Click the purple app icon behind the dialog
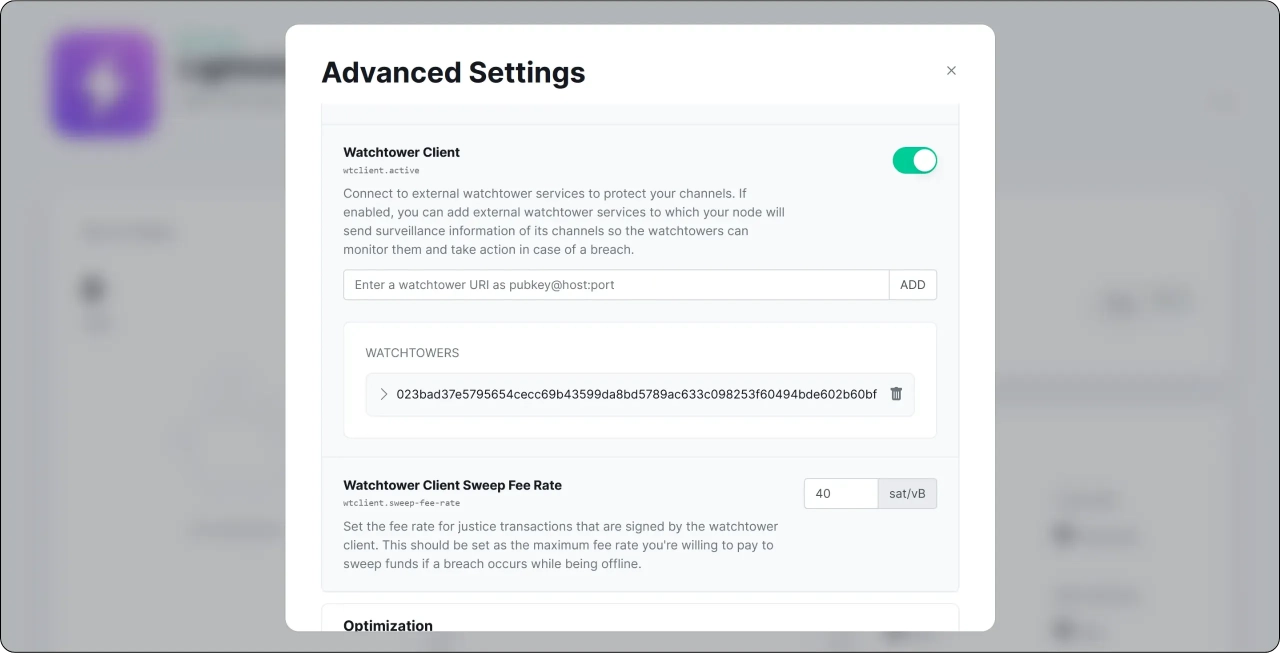1280x653 pixels. click(x=104, y=84)
